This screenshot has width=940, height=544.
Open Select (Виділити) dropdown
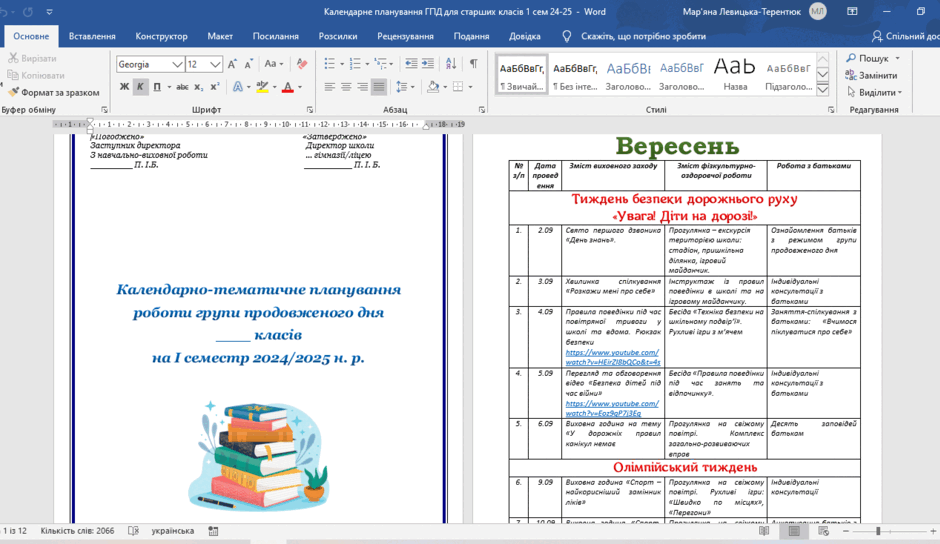[x=874, y=92]
